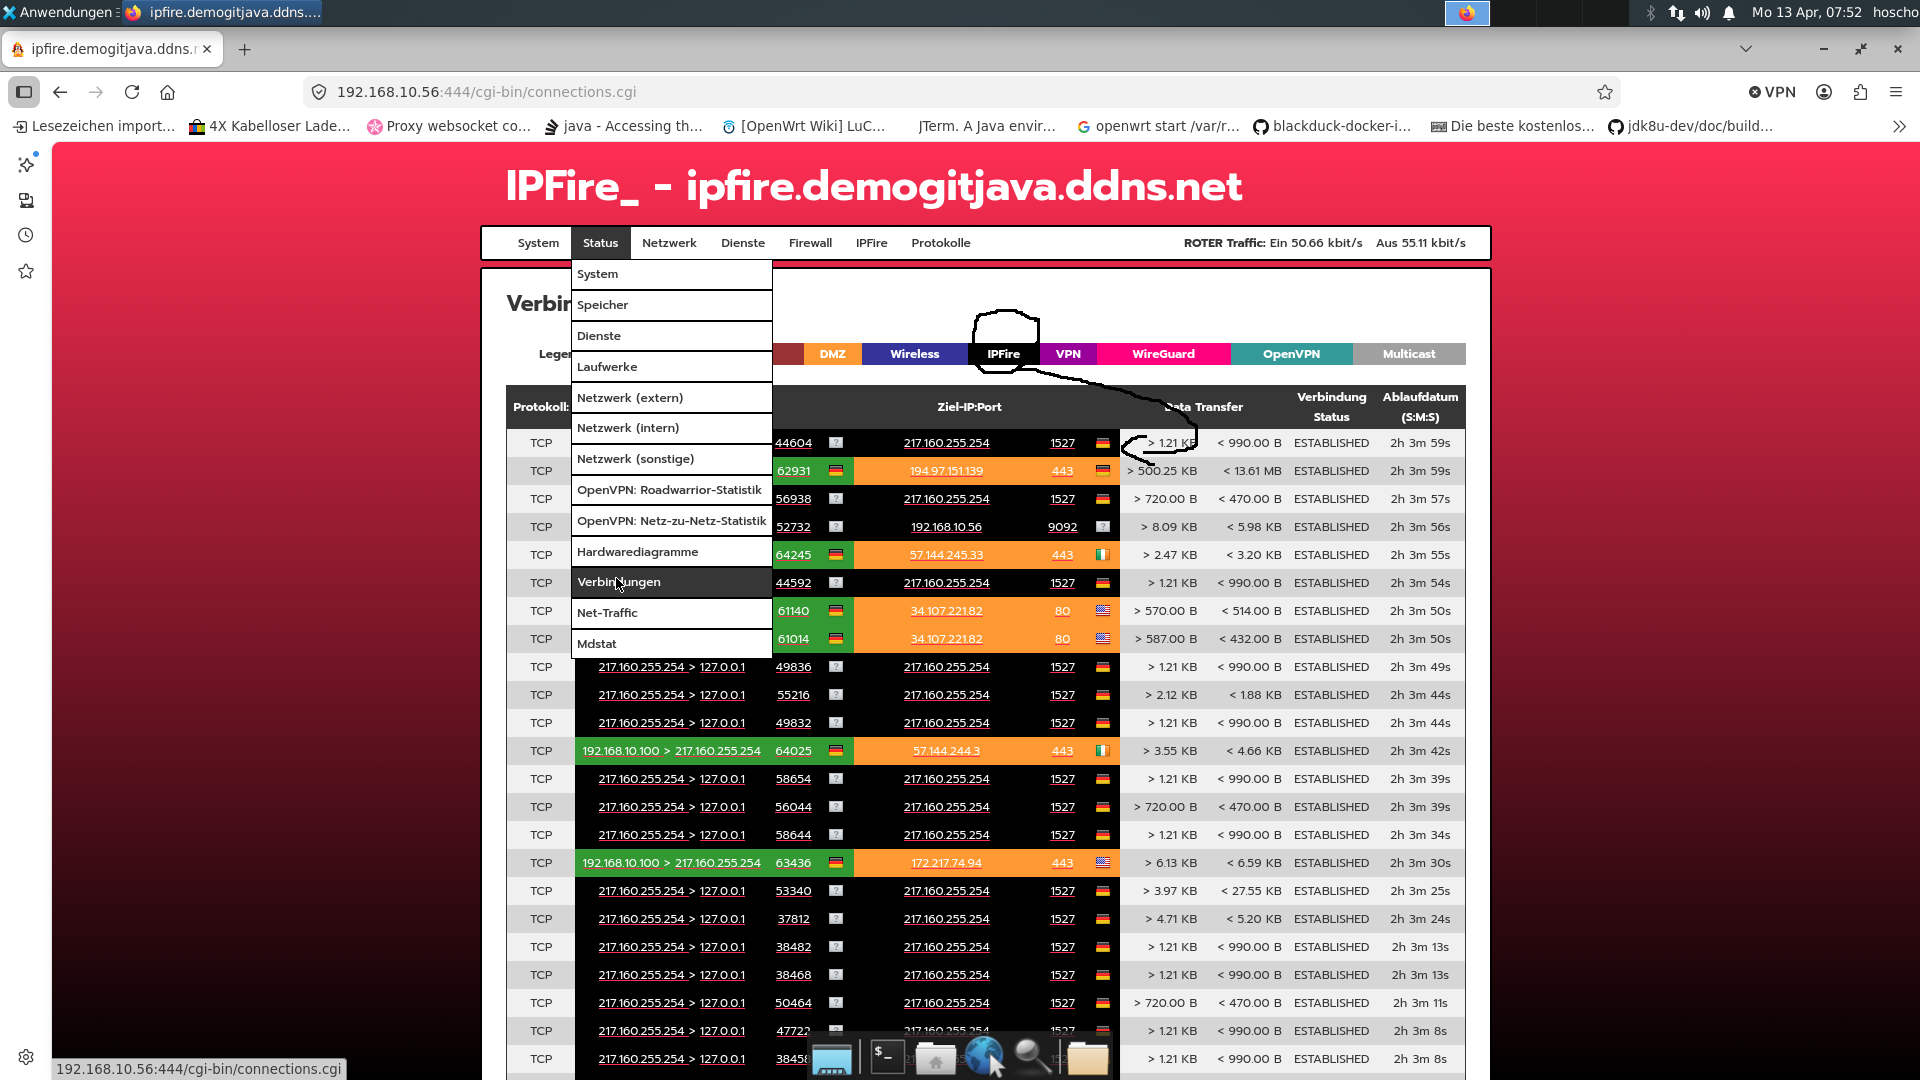Bookmark page with the star icon
Viewport: 1920px width, 1080px height.
click(1605, 92)
